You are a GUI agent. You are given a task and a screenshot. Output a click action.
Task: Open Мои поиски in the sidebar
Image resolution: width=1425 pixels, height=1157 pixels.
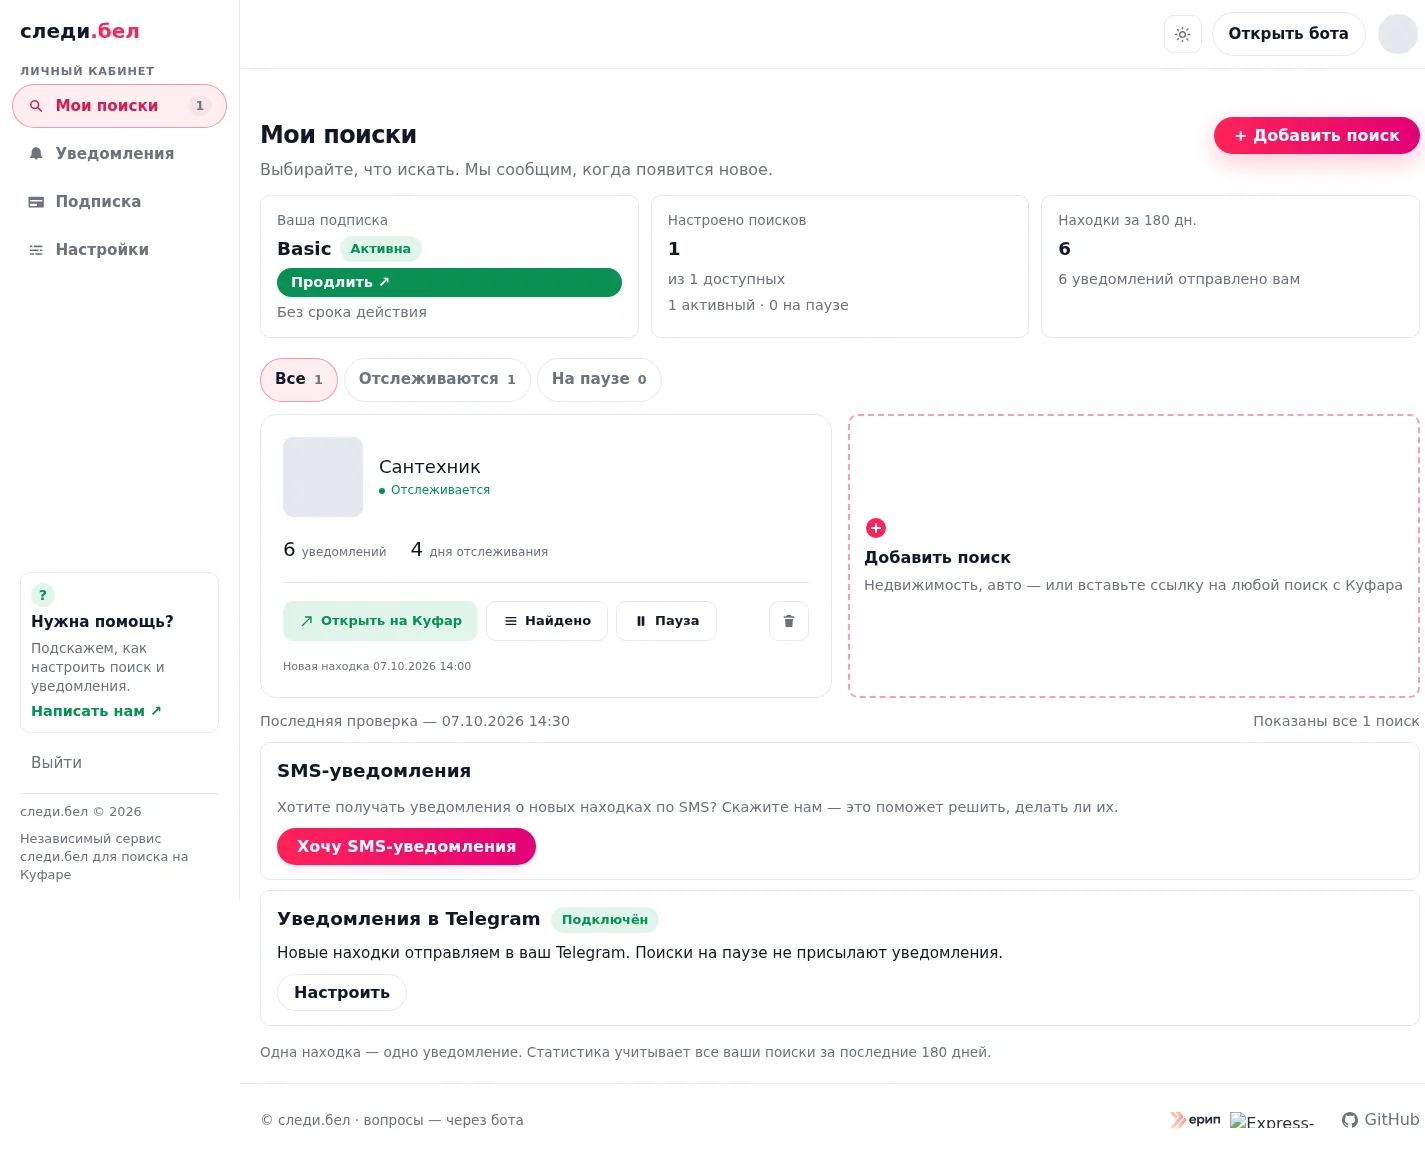pyautogui.click(x=120, y=106)
